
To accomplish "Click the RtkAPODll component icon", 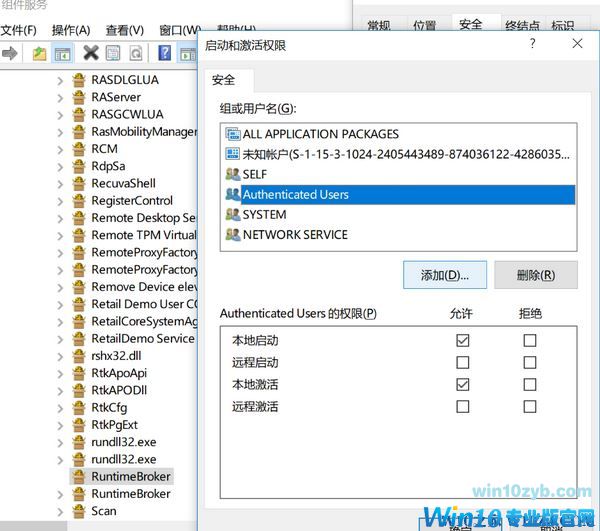I will 79,390.
